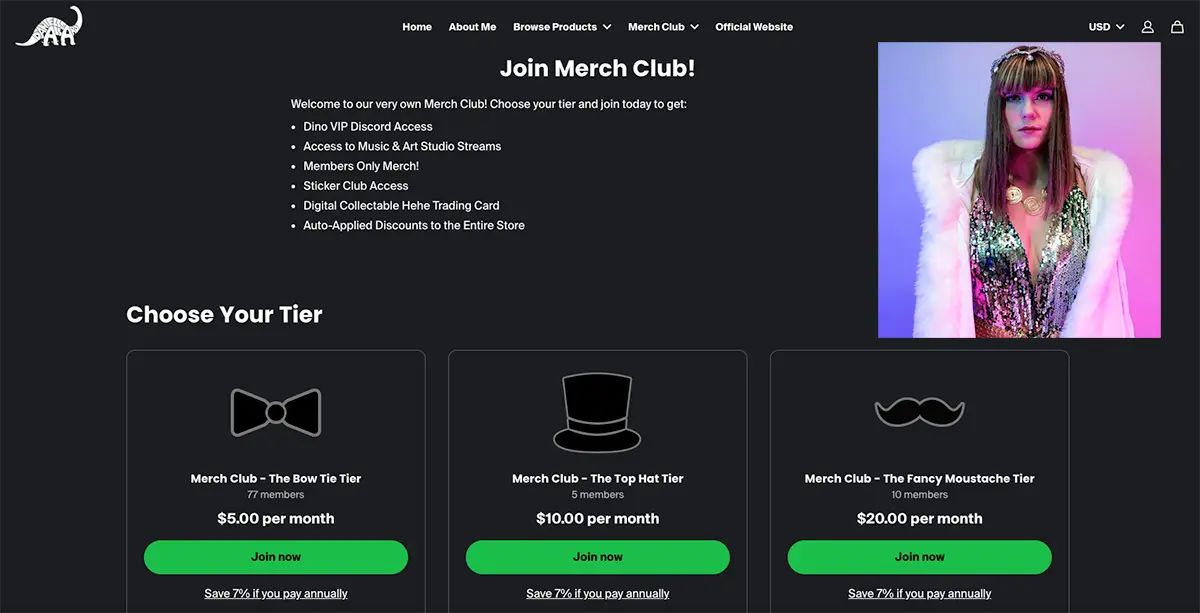The height and width of the screenshot is (613, 1200).
Task: Join now for the Fancy Moustache Tier
Action: [x=920, y=557]
